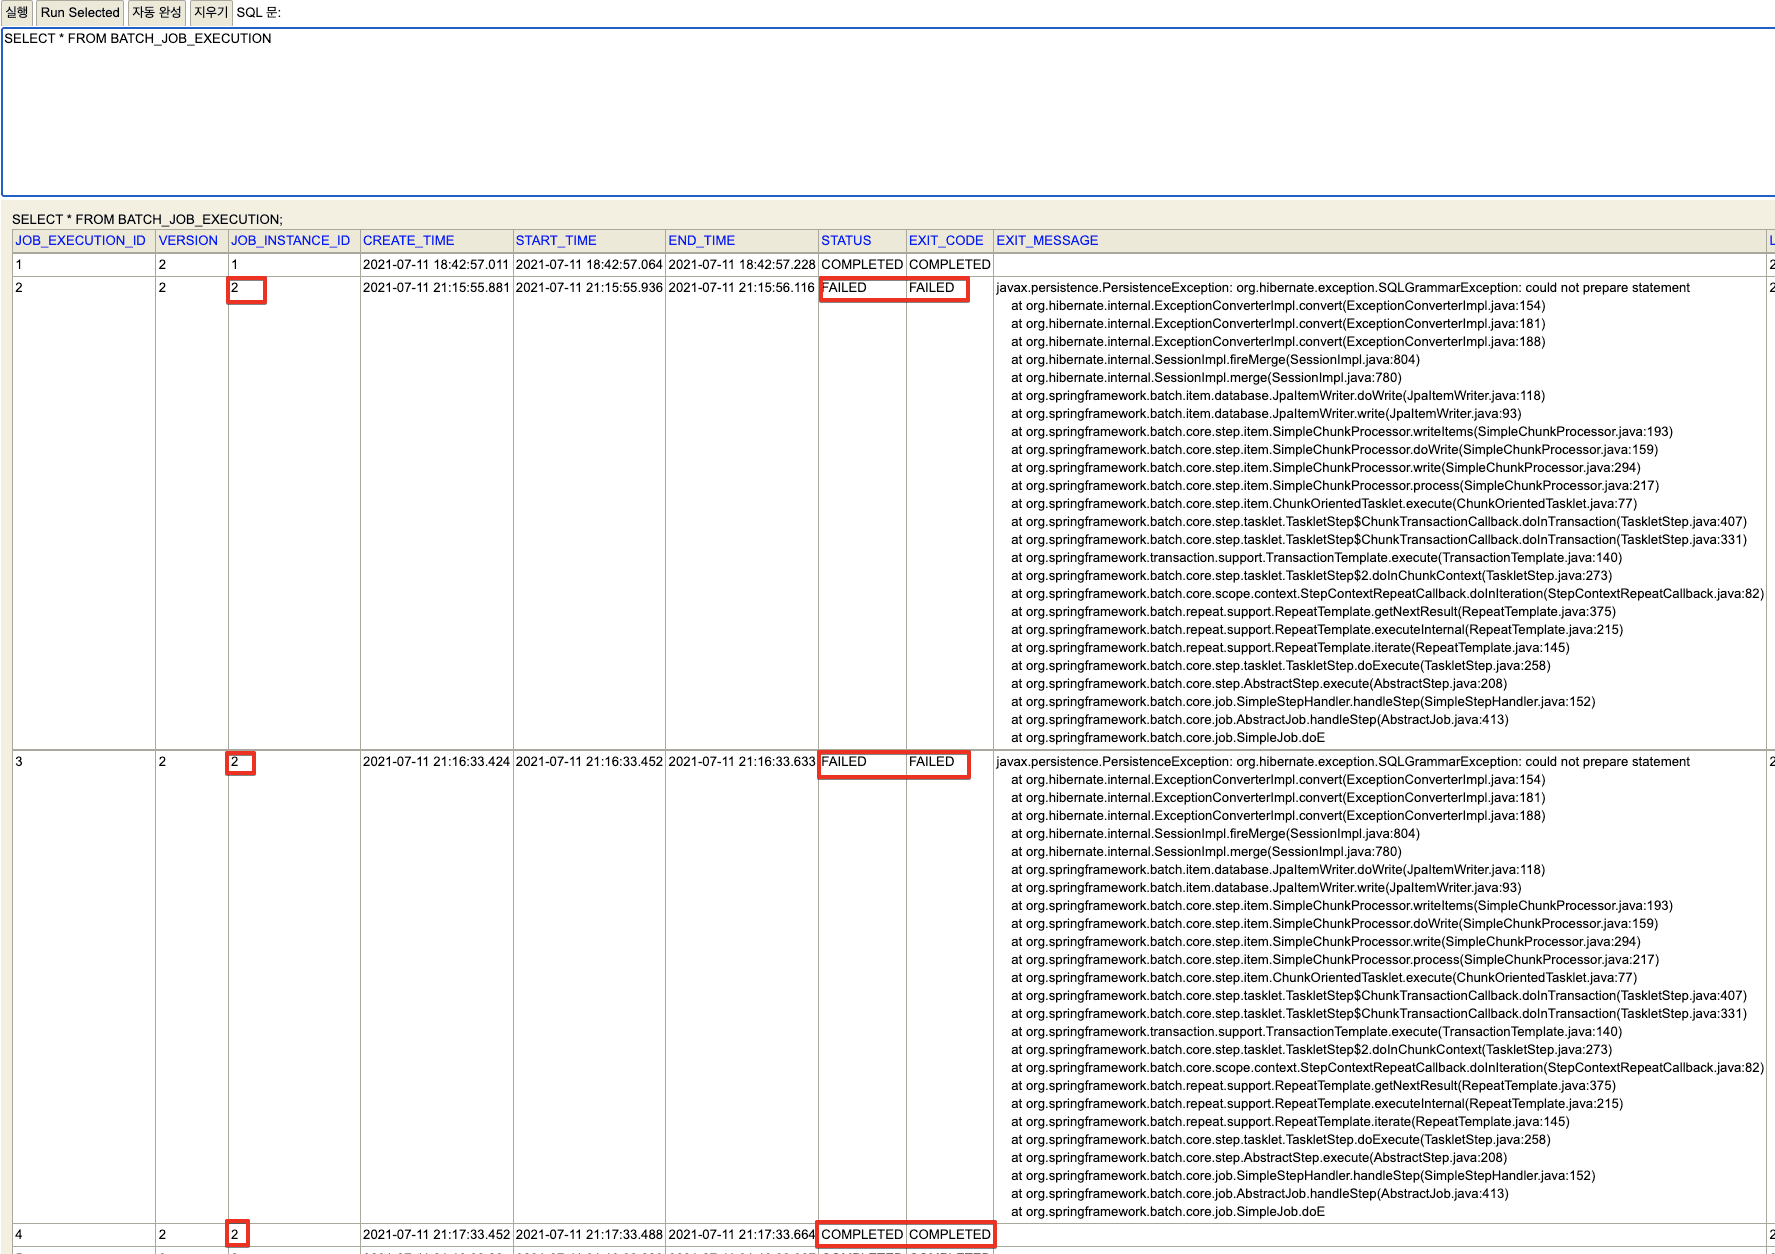The image size is (1775, 1254).
Task: Click the end time 2021-07-11 21:17:33.664 cell
Action: click(742, 1235)
